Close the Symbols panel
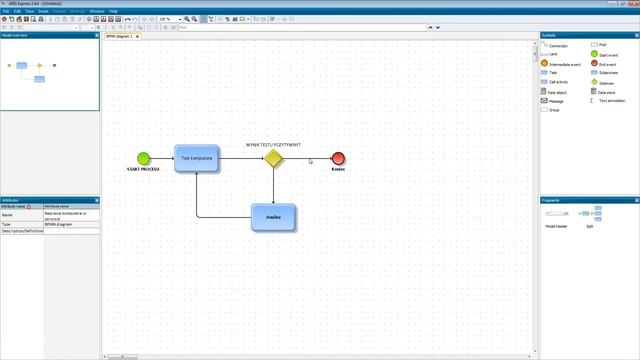 tap(637, 36)
